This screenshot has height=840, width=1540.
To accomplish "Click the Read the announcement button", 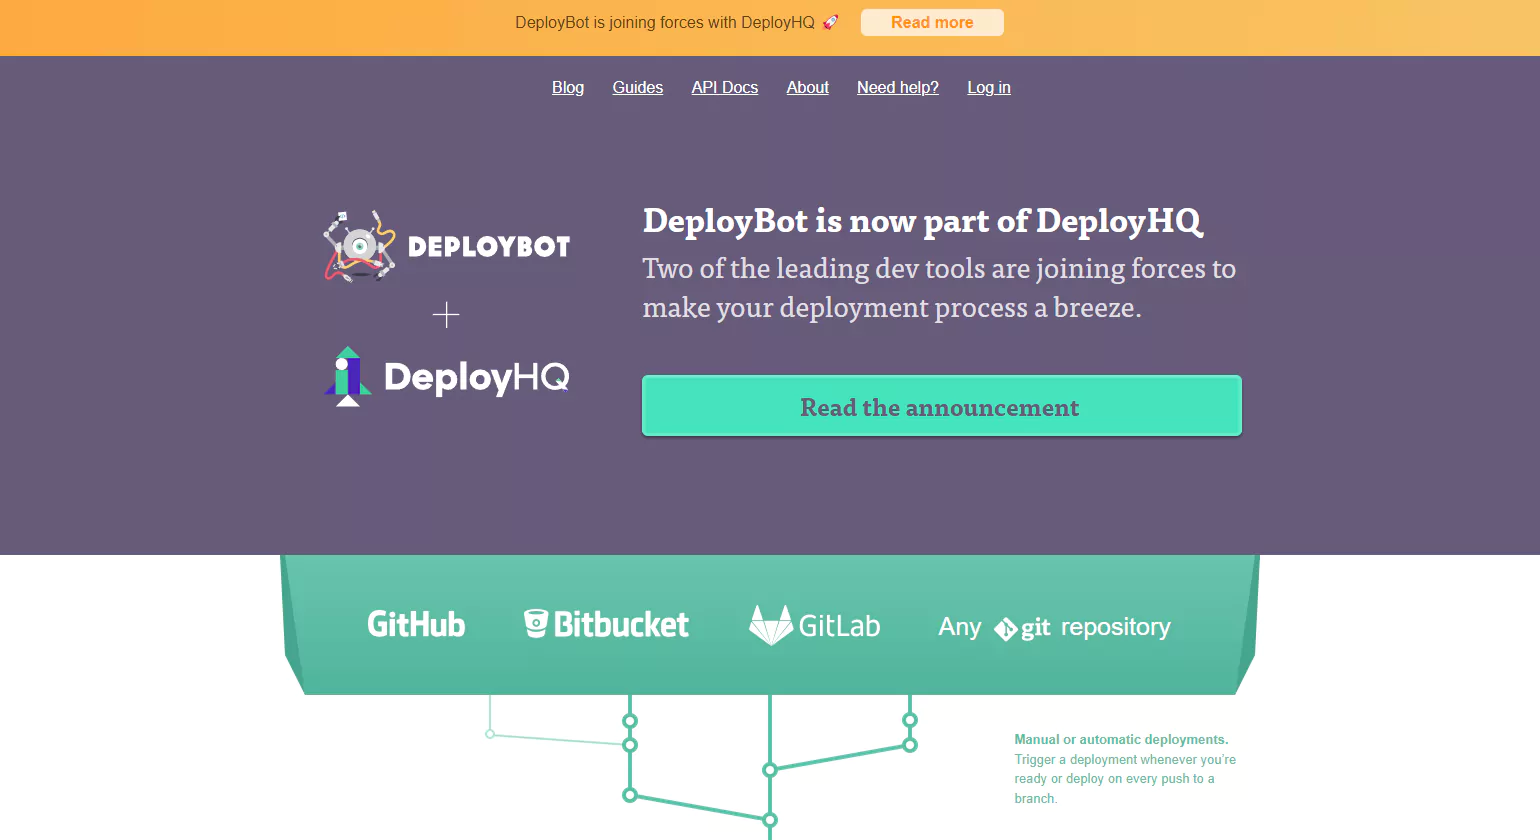I will point(940,406).
